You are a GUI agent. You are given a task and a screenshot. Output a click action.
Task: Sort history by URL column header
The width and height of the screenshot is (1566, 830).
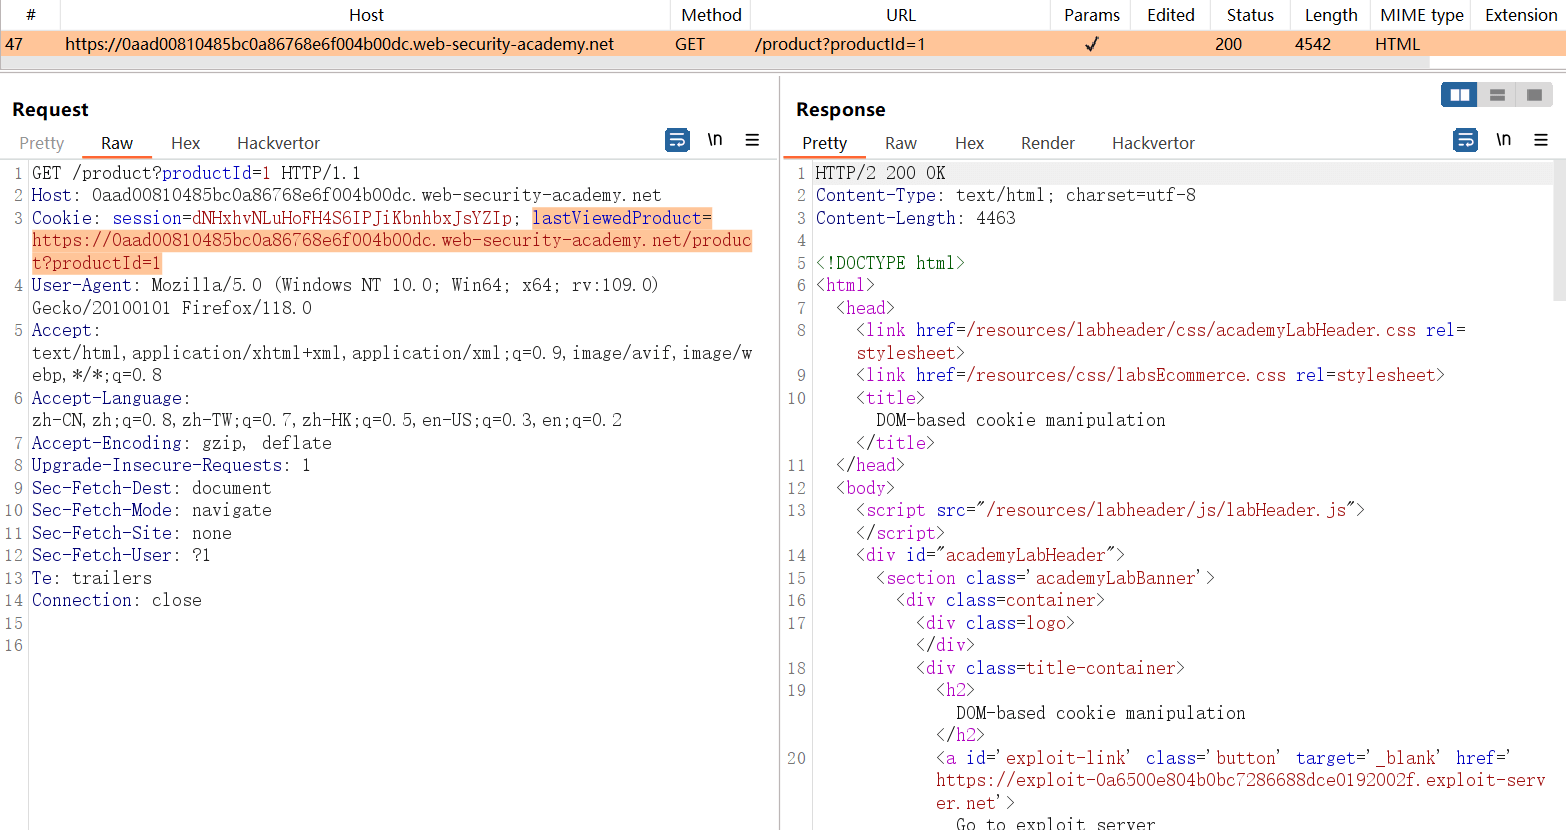901,15
